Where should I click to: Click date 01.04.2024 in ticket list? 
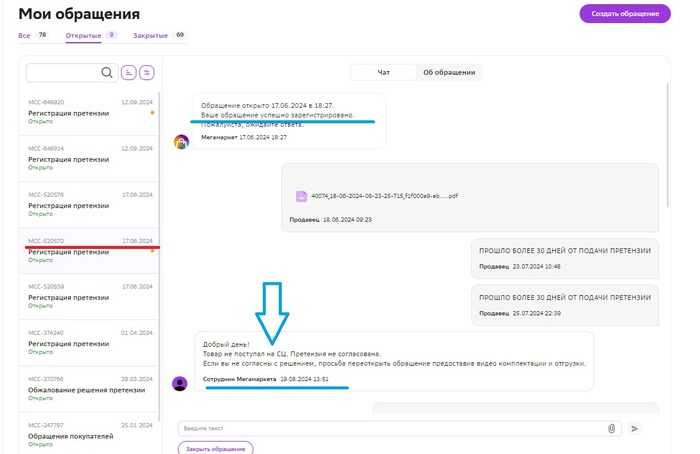click(137, 333)
